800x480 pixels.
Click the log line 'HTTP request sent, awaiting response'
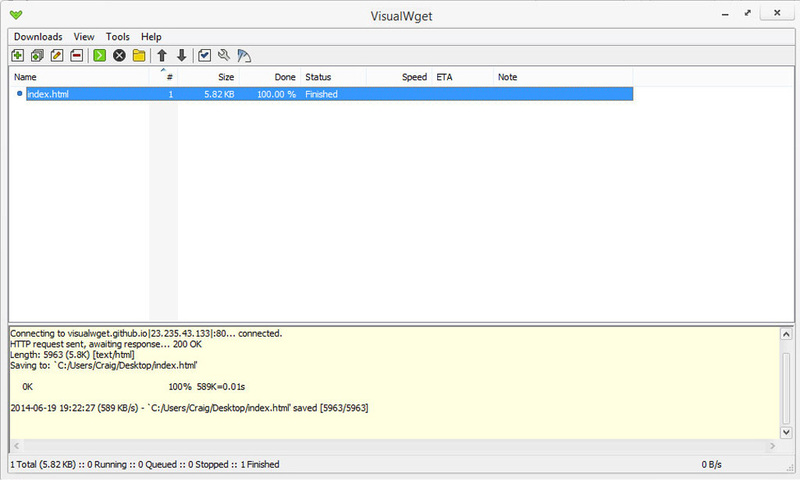(106, 344)
